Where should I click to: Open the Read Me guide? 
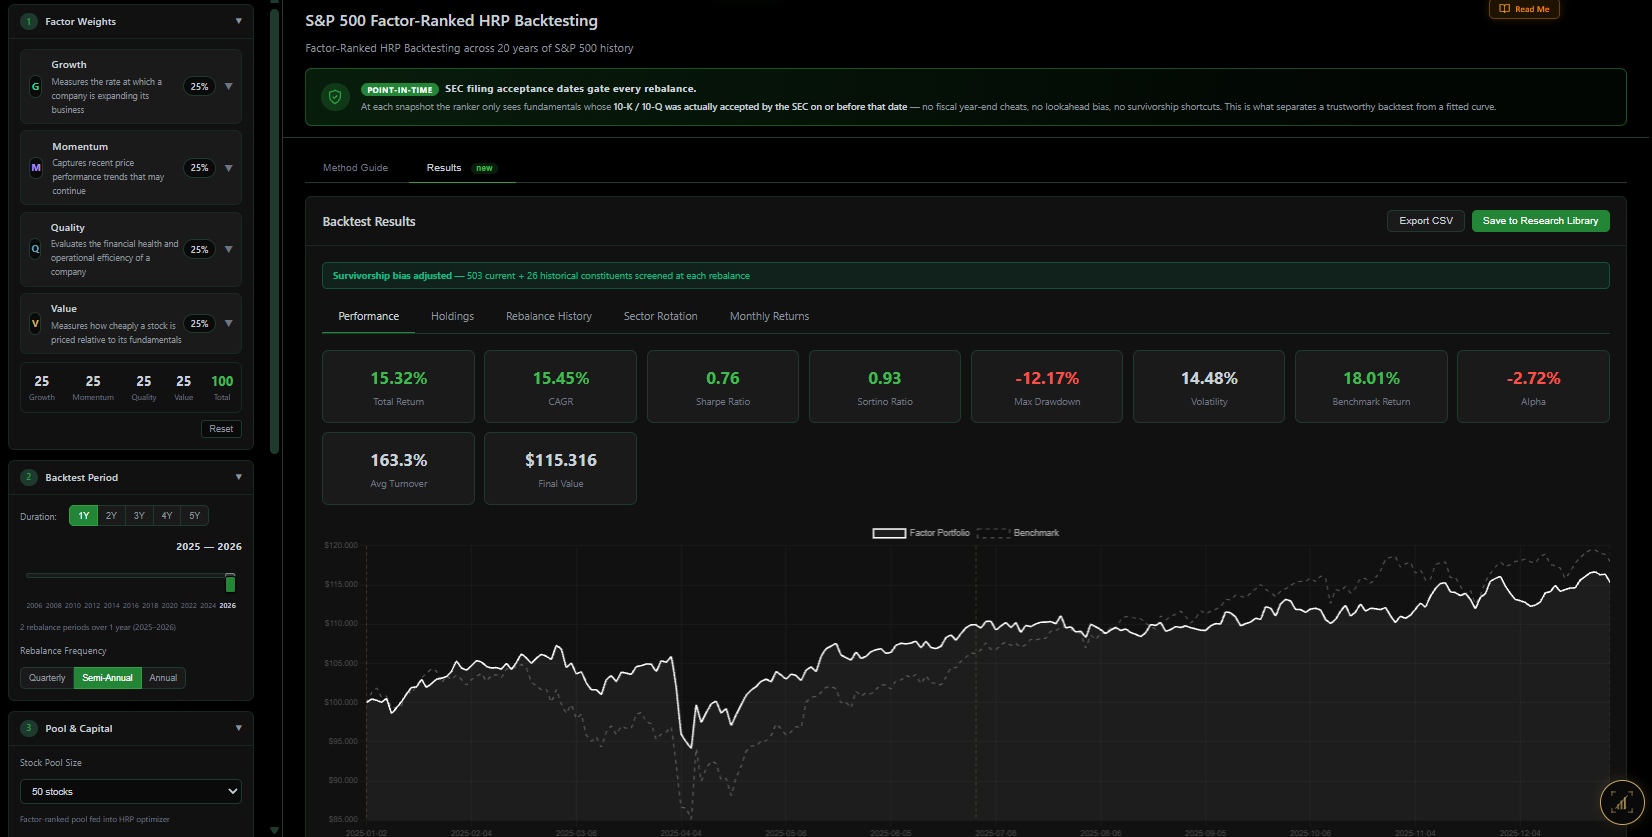tap(1524, 9)
